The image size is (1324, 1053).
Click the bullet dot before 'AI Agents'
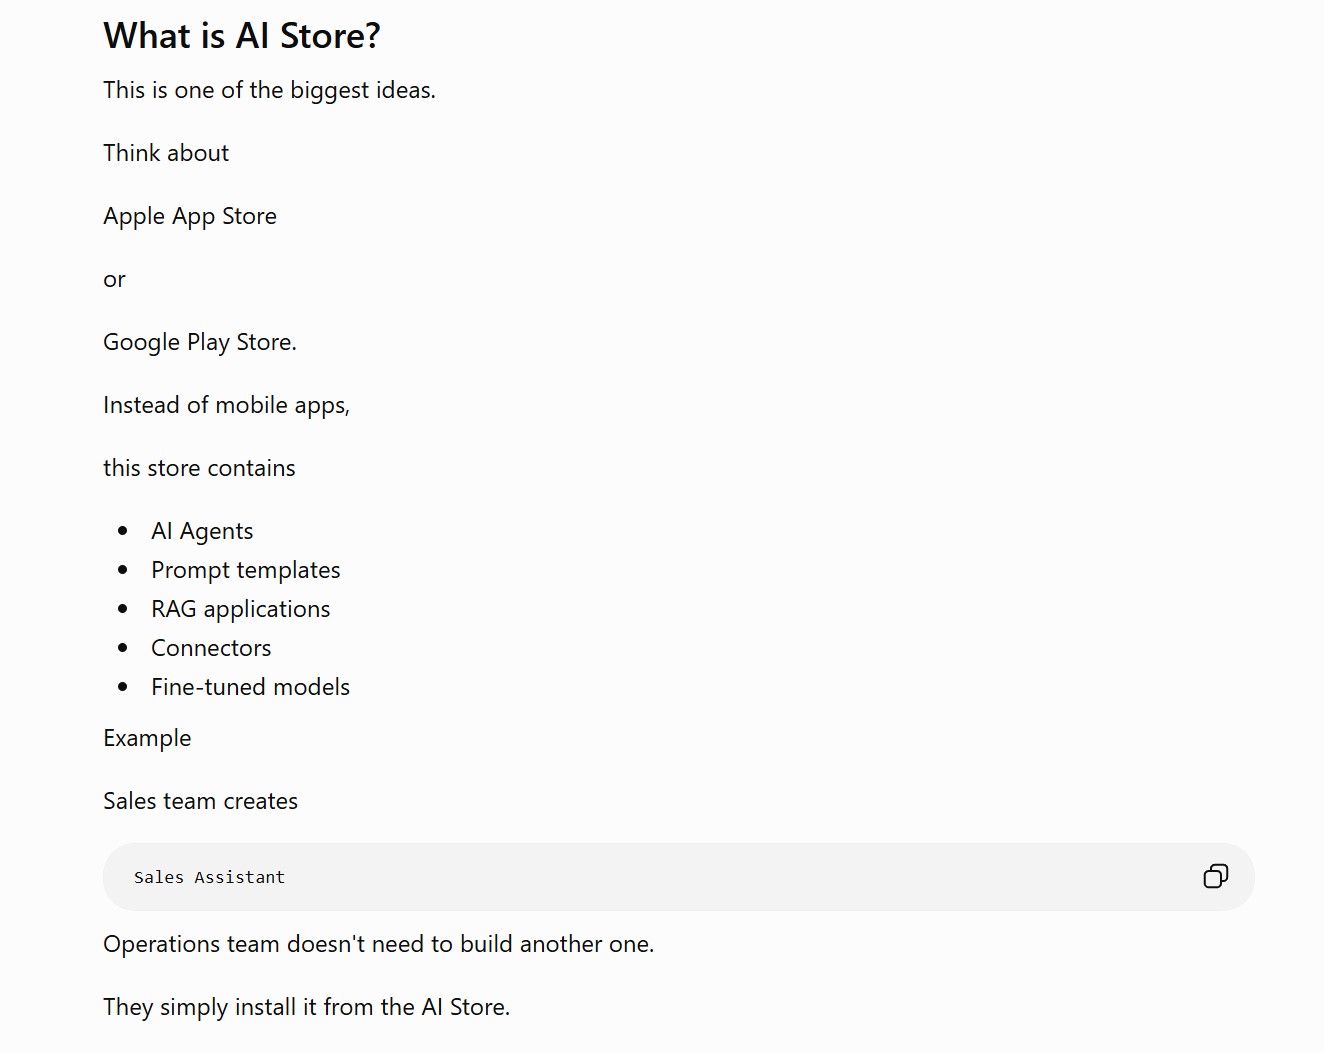[123, 531]
